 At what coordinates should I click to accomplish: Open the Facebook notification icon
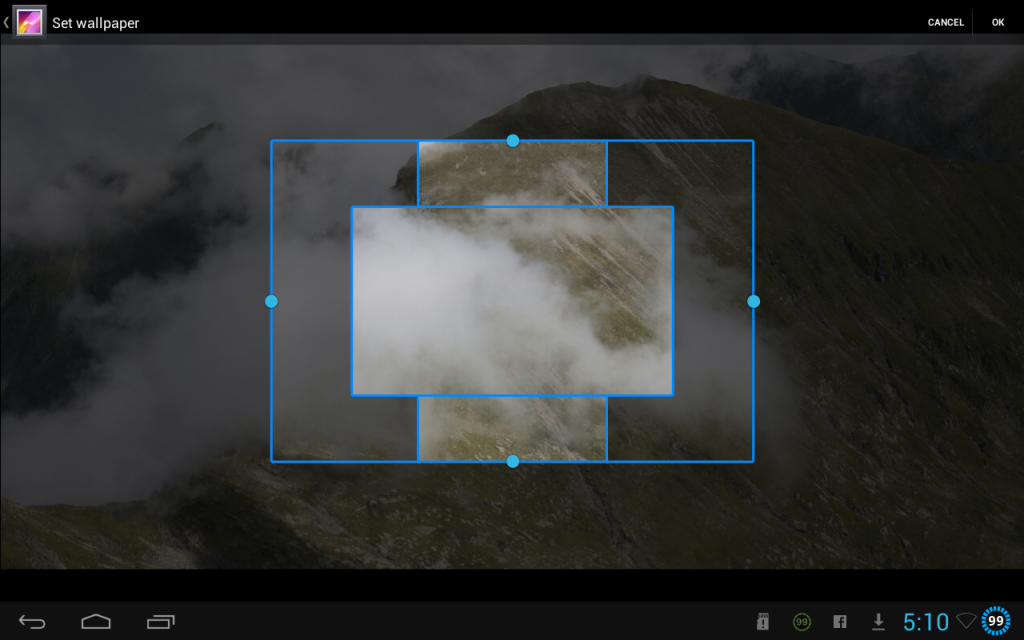click(x=840, y=622)
